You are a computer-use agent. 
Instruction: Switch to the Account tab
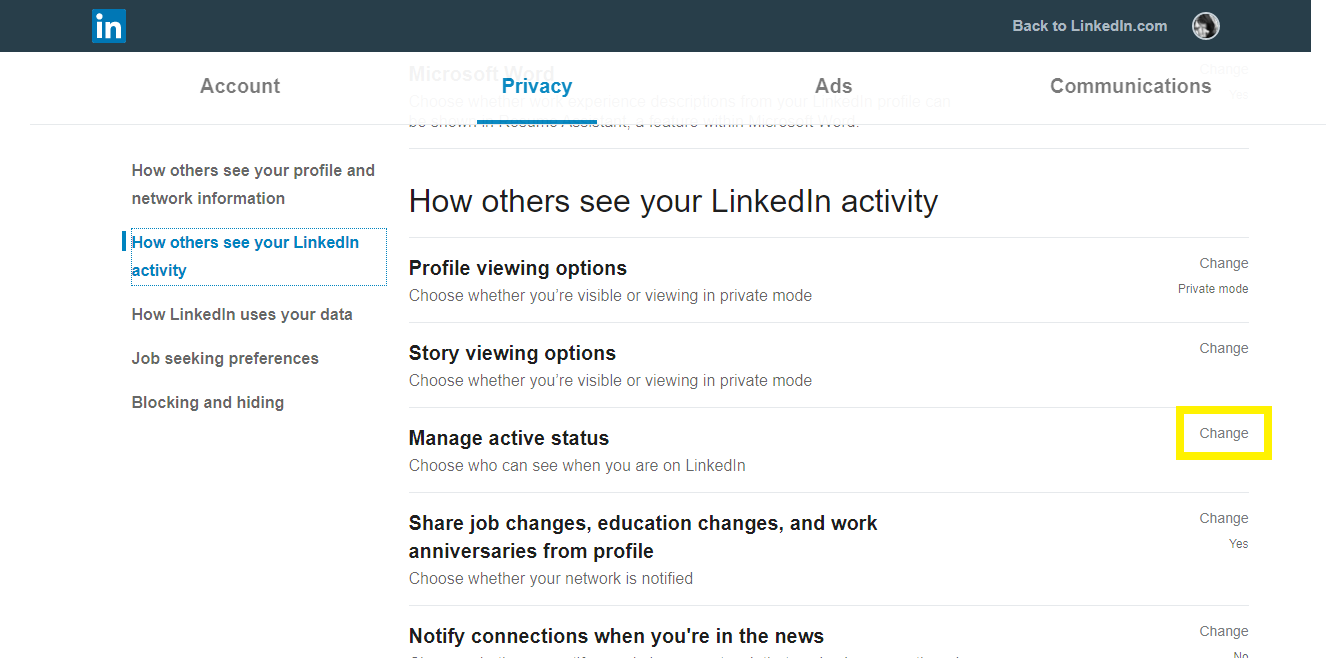point(239,86)
